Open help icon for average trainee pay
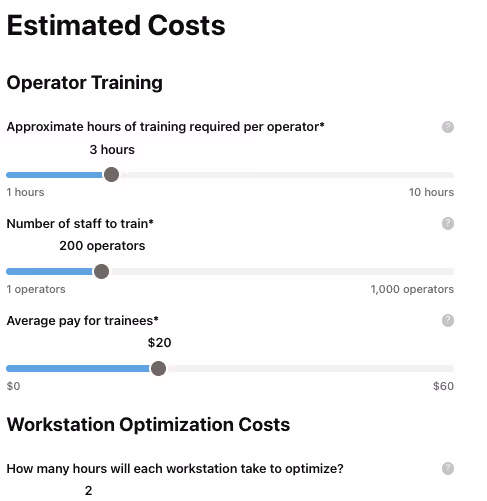487x501 pixels. (x=448, y=320)
